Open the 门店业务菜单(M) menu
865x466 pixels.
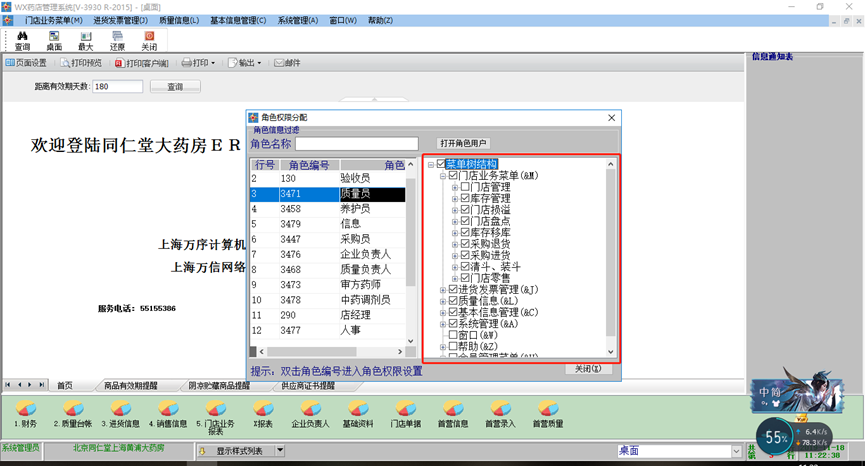point(54,20)
